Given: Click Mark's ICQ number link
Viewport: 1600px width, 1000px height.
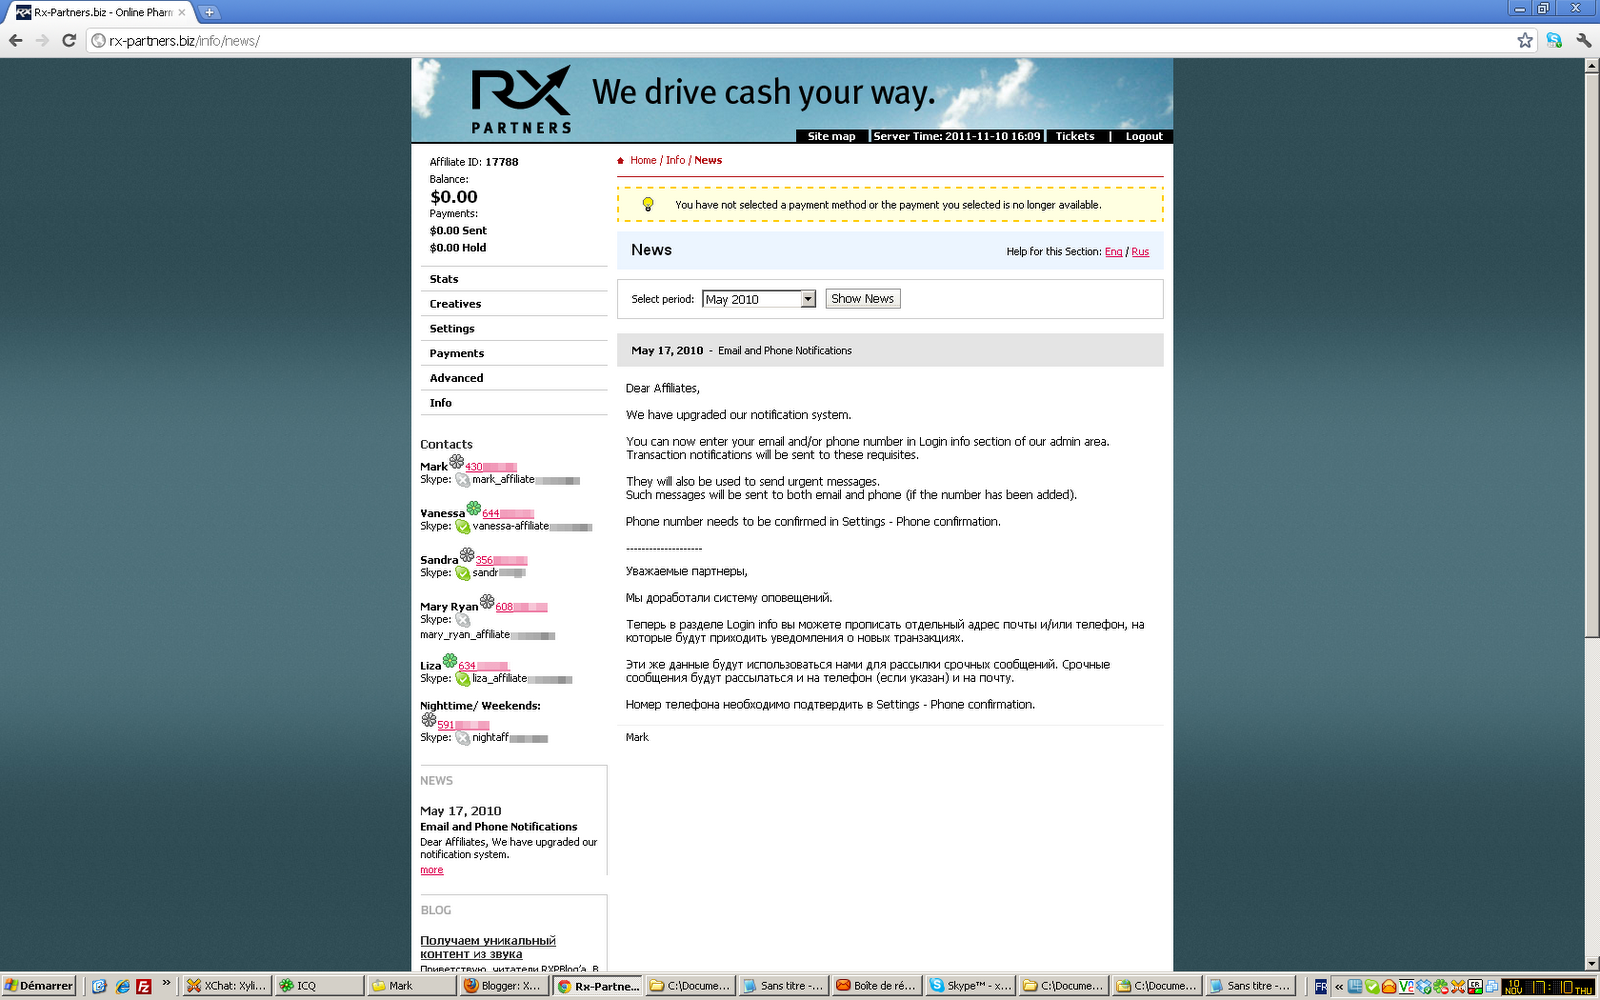Looking at the screenshot, I should coord(491,467).
